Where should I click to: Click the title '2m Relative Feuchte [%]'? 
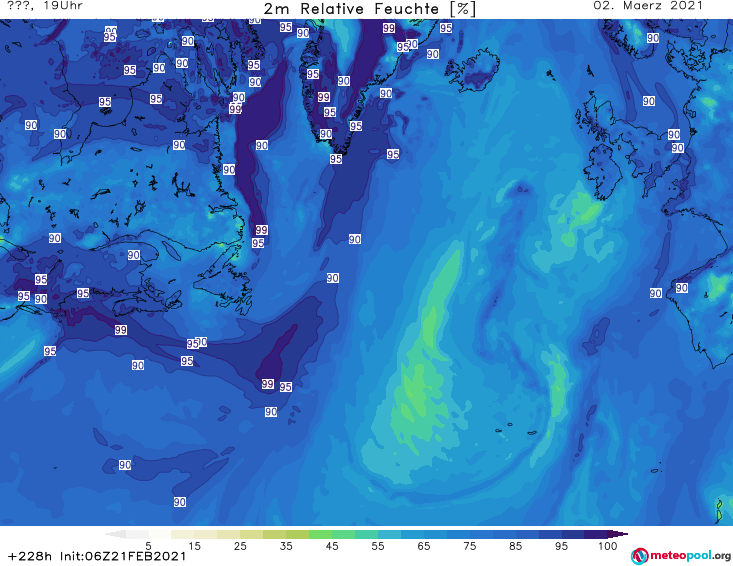tap(369, 9)
